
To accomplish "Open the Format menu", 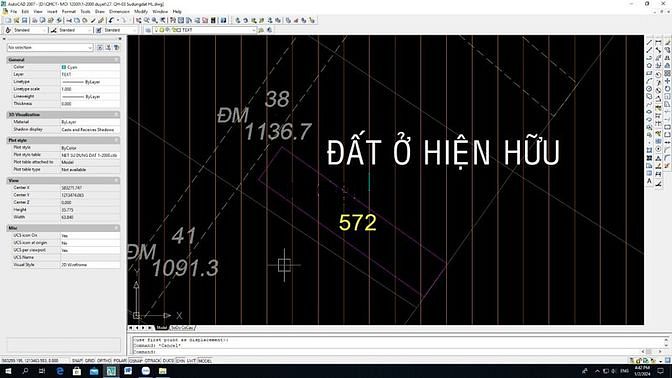I will click(x=69, y=12).
